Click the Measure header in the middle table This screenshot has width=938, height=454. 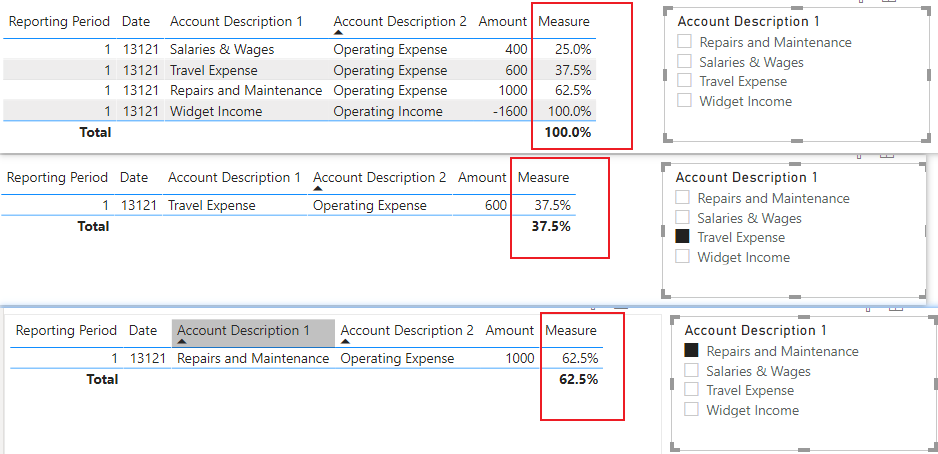coord(543,178)
